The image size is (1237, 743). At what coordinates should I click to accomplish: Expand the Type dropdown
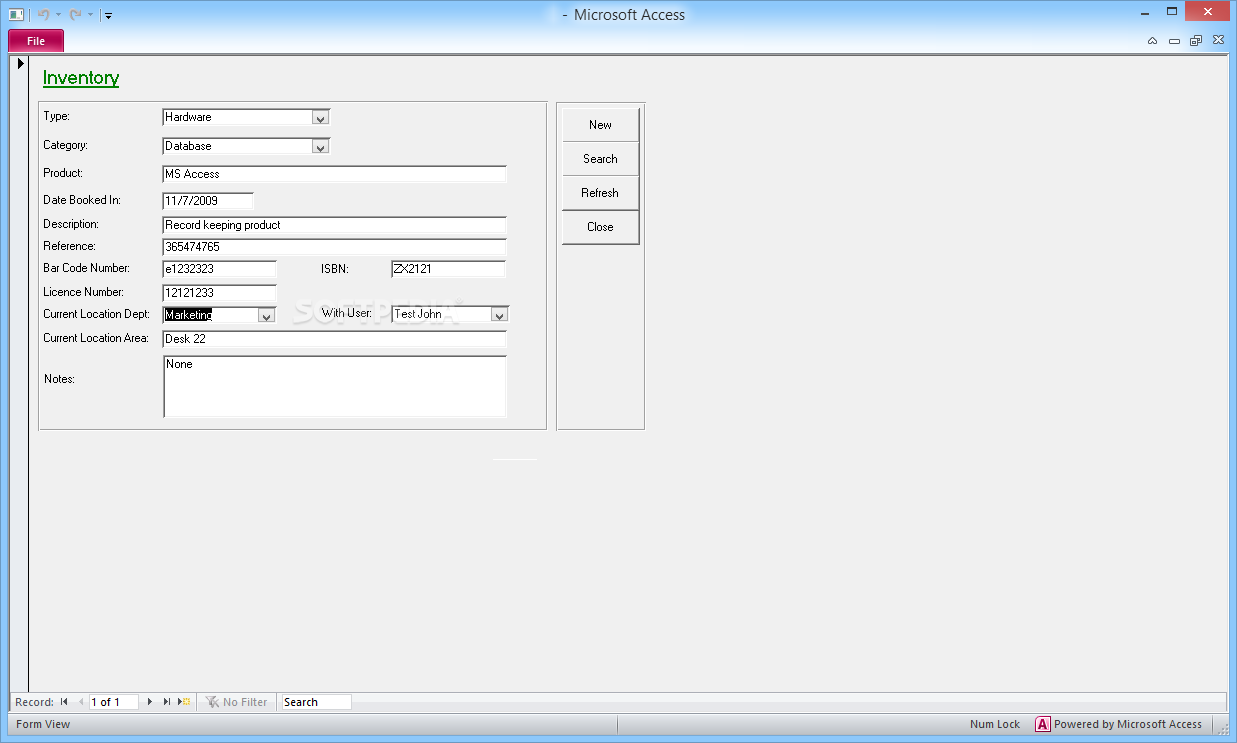tap(320, 117)
